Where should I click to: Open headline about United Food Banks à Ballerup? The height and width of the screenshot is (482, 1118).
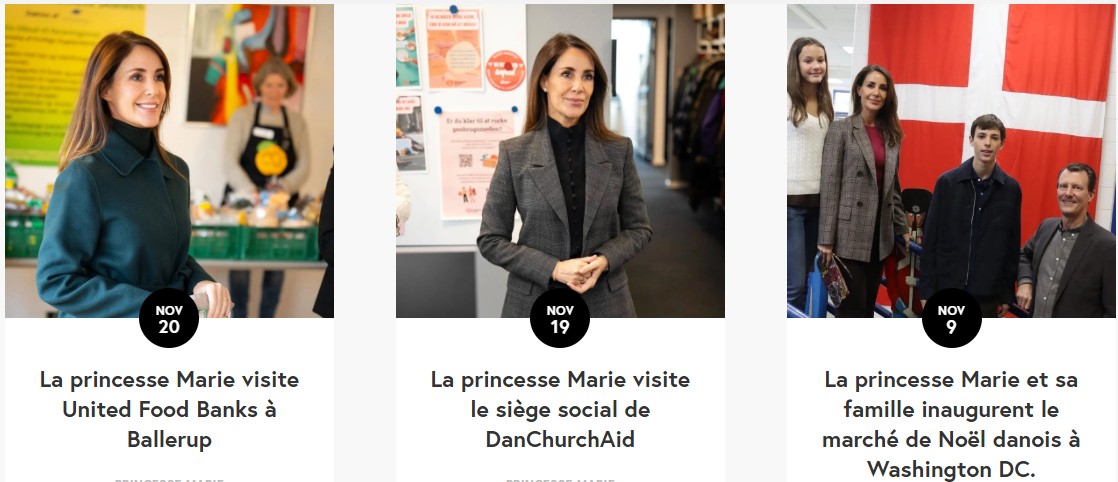[x=169, y=409]
